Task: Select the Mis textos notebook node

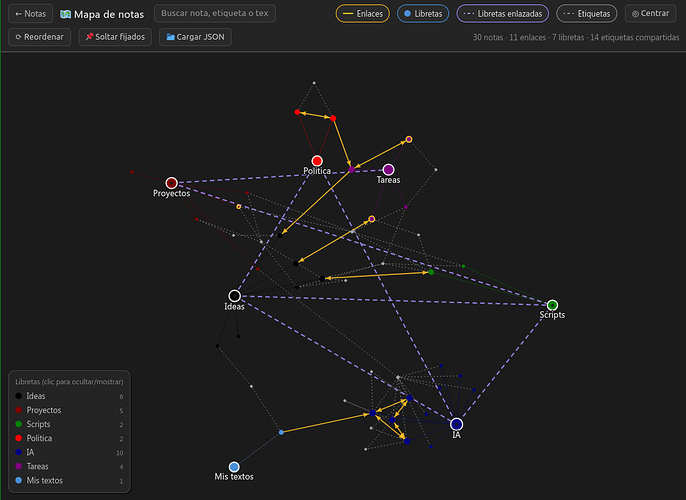Action: pyautogui.click(x=234, y=467)
